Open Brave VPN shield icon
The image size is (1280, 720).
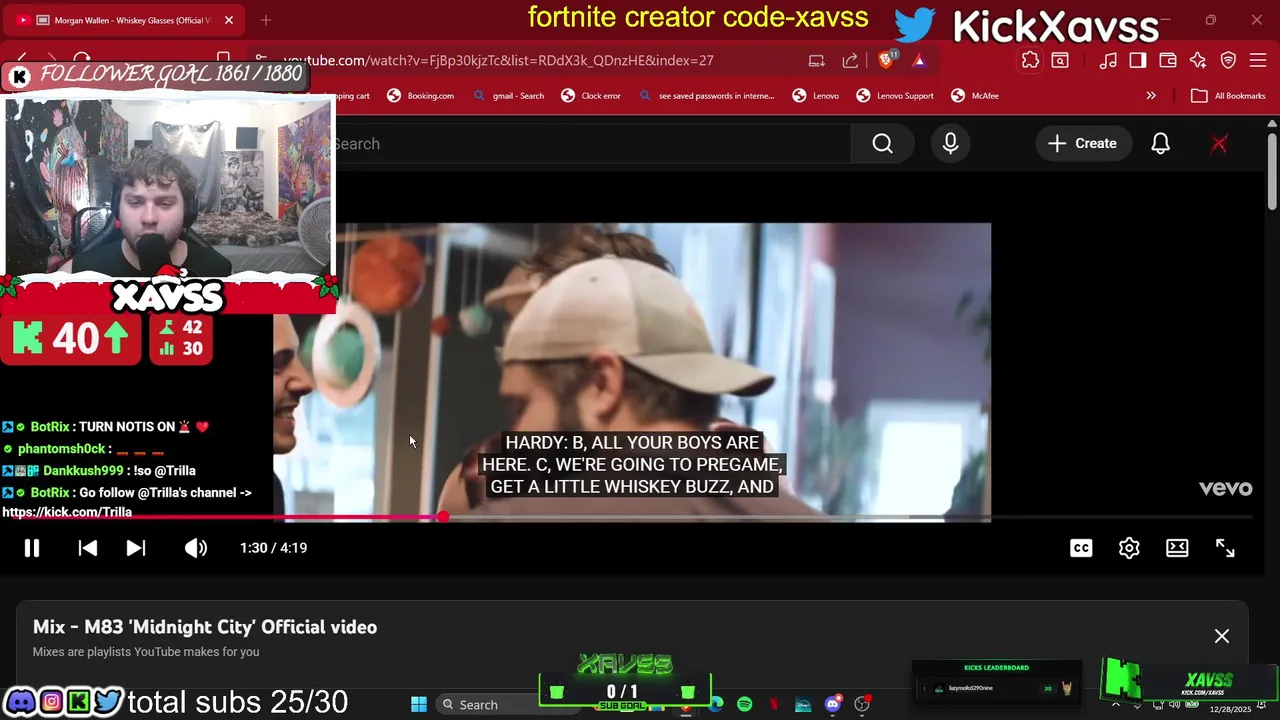click(x=1229, y=60)
